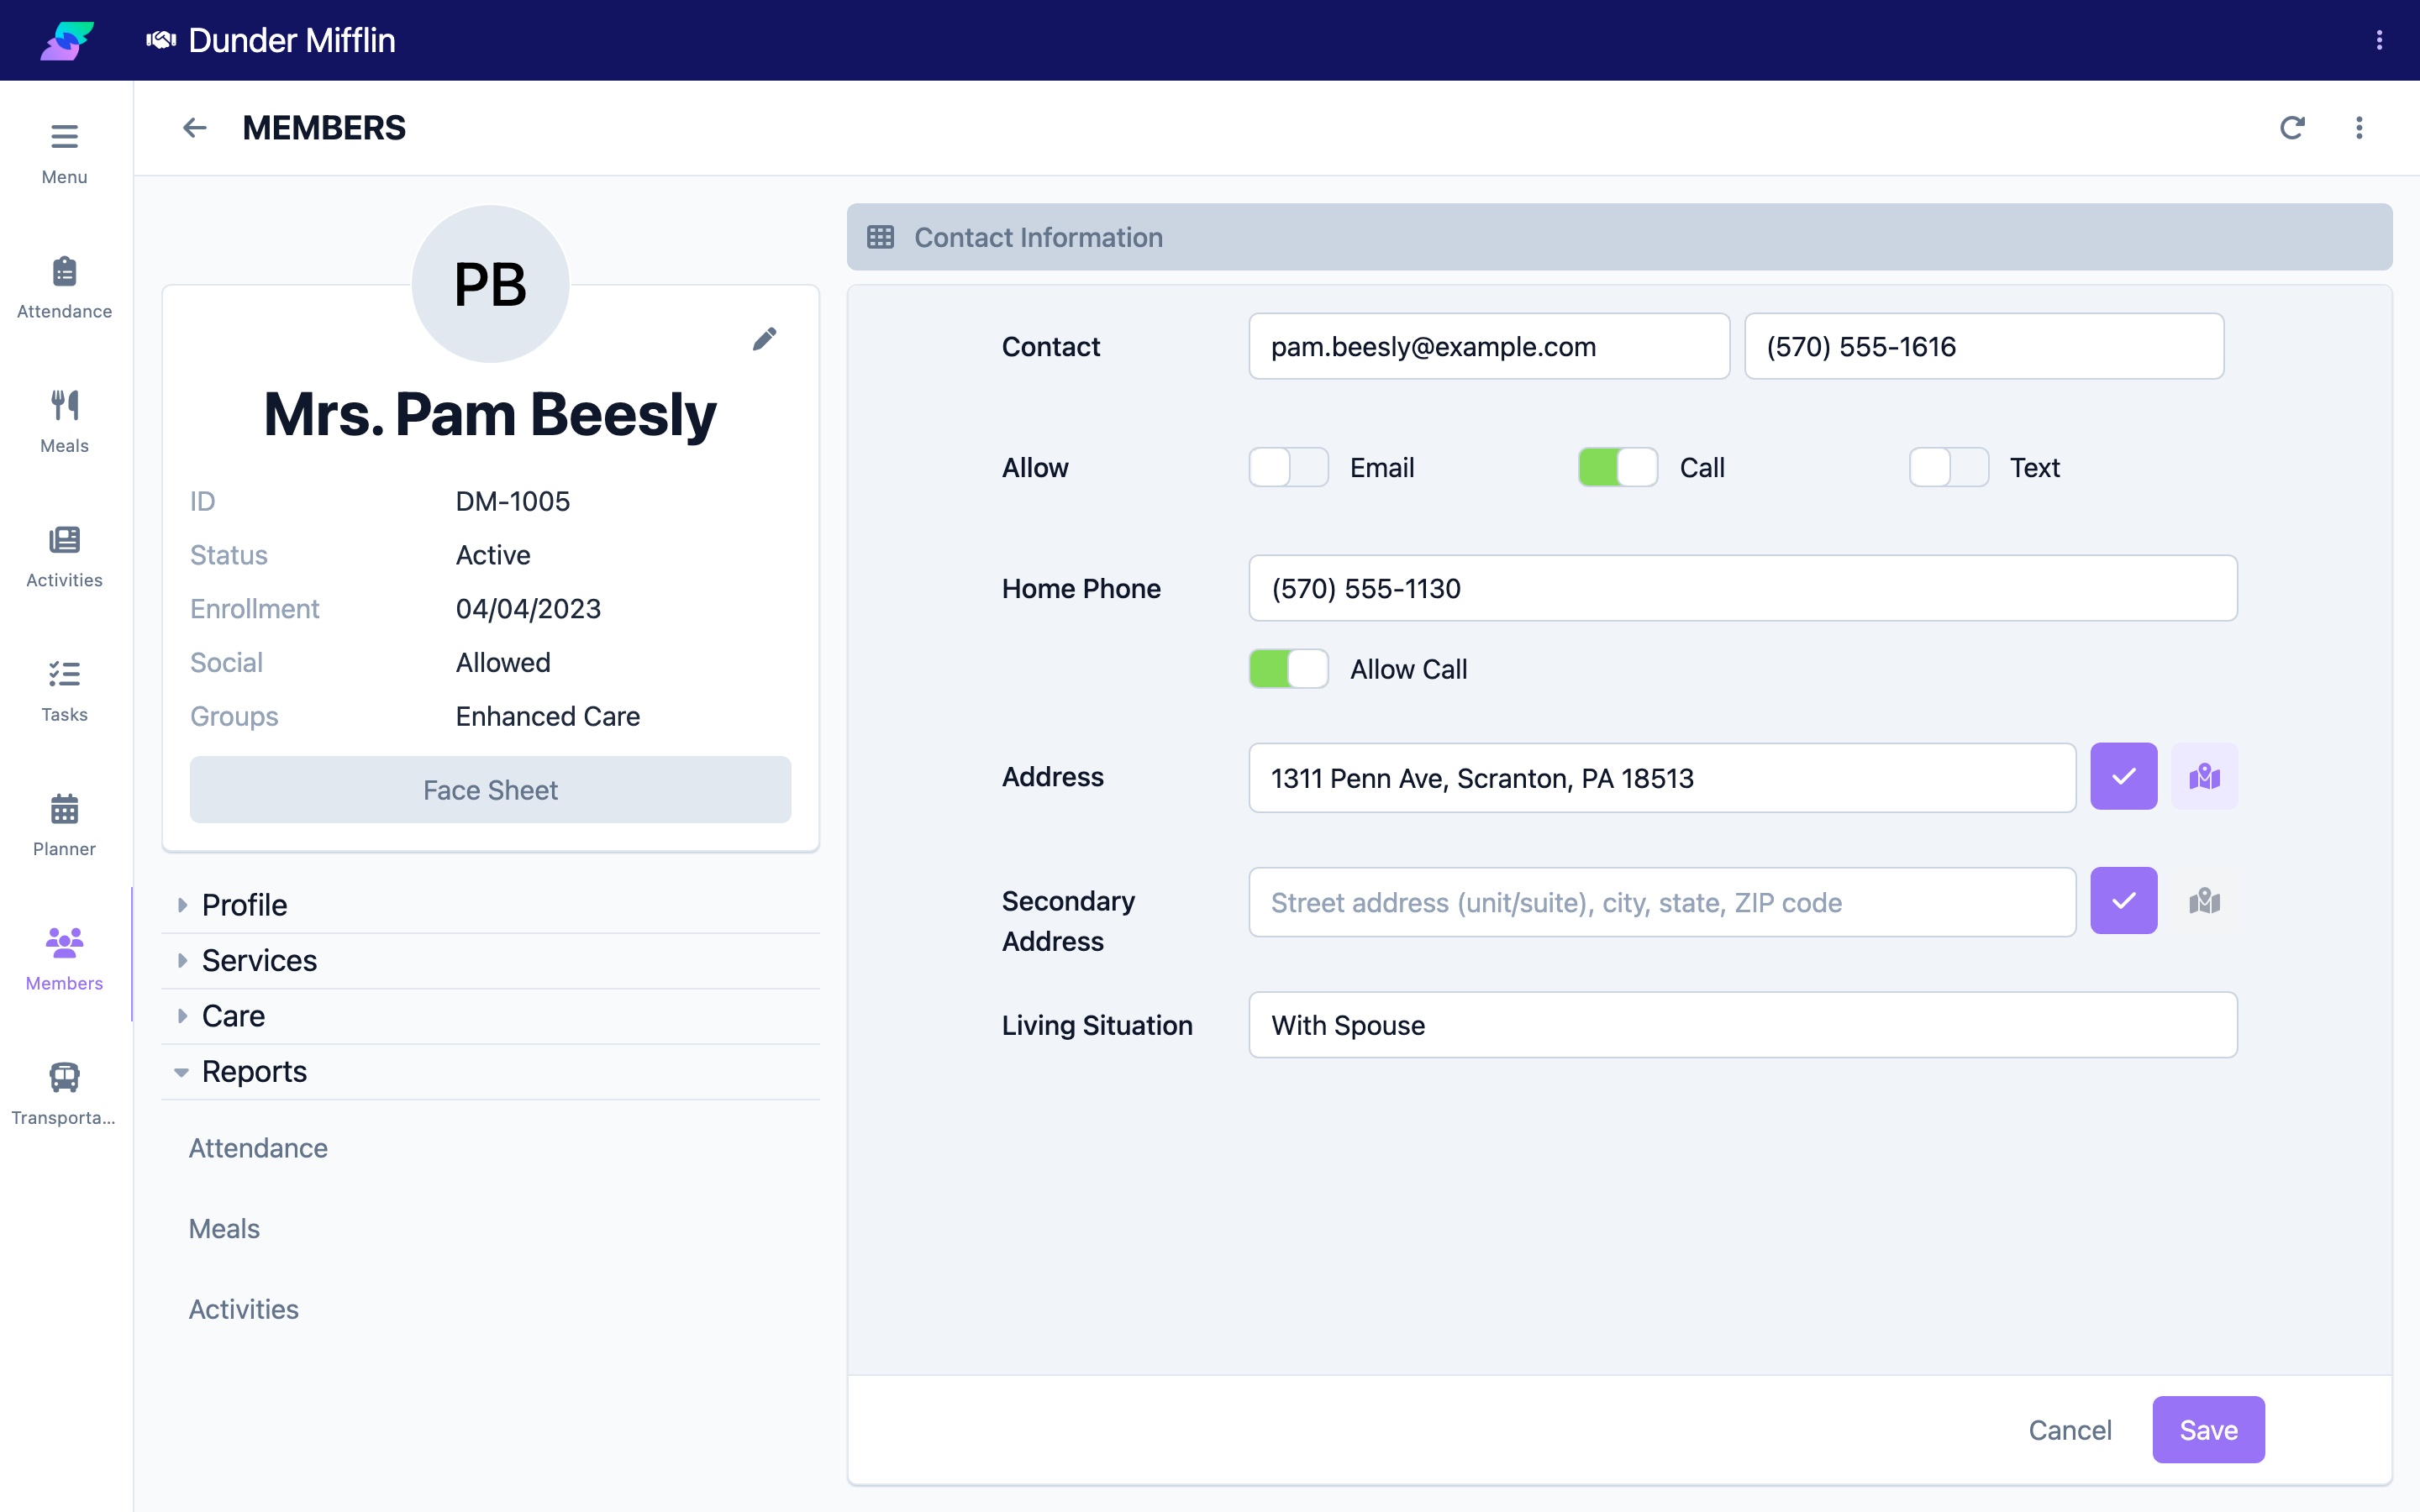
Task: Click the back arrow next to MEMBERS
Action: tap(194, 128)
